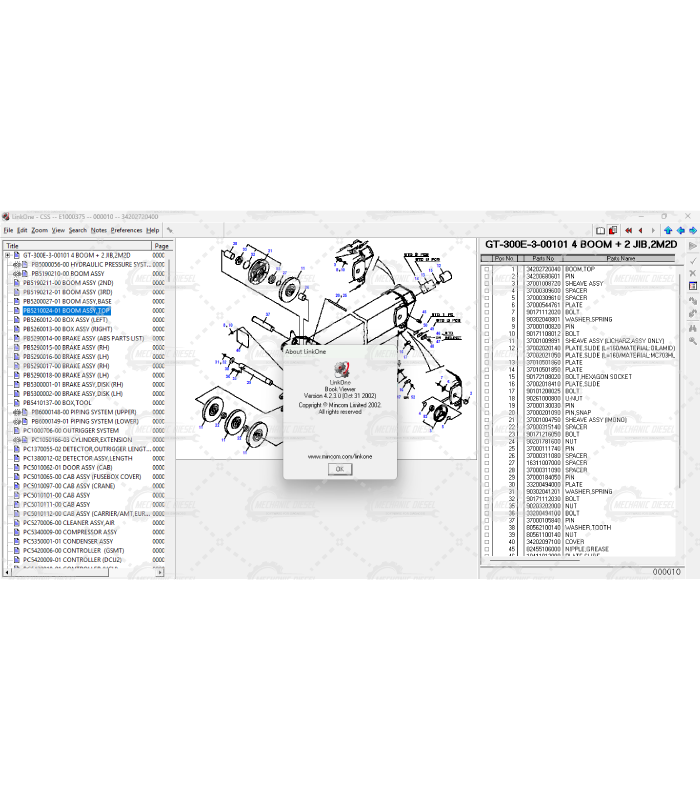Select PB5260012-00 BOX ASSY (LEFT) entry
This screenshot has width=700, height=800.
pos(70,320)
